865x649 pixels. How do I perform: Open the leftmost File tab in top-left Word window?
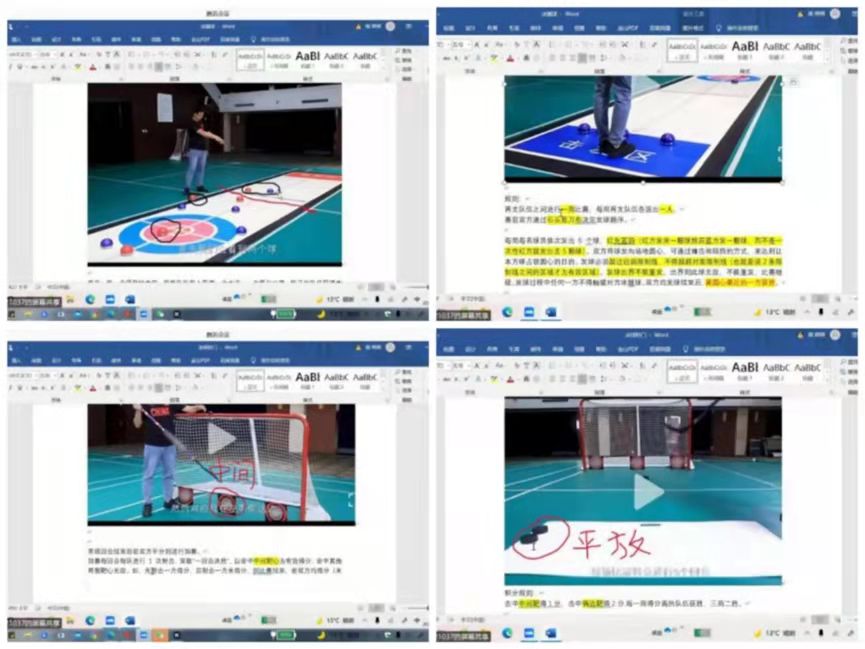(15, 40)
